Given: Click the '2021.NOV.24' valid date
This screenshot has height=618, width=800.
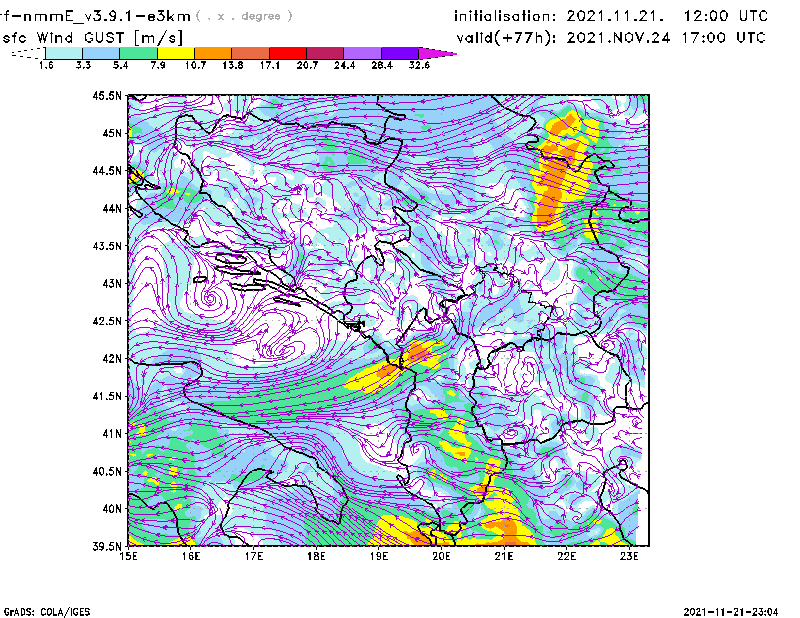Looking at the screenshot, I should coord(618,38).
